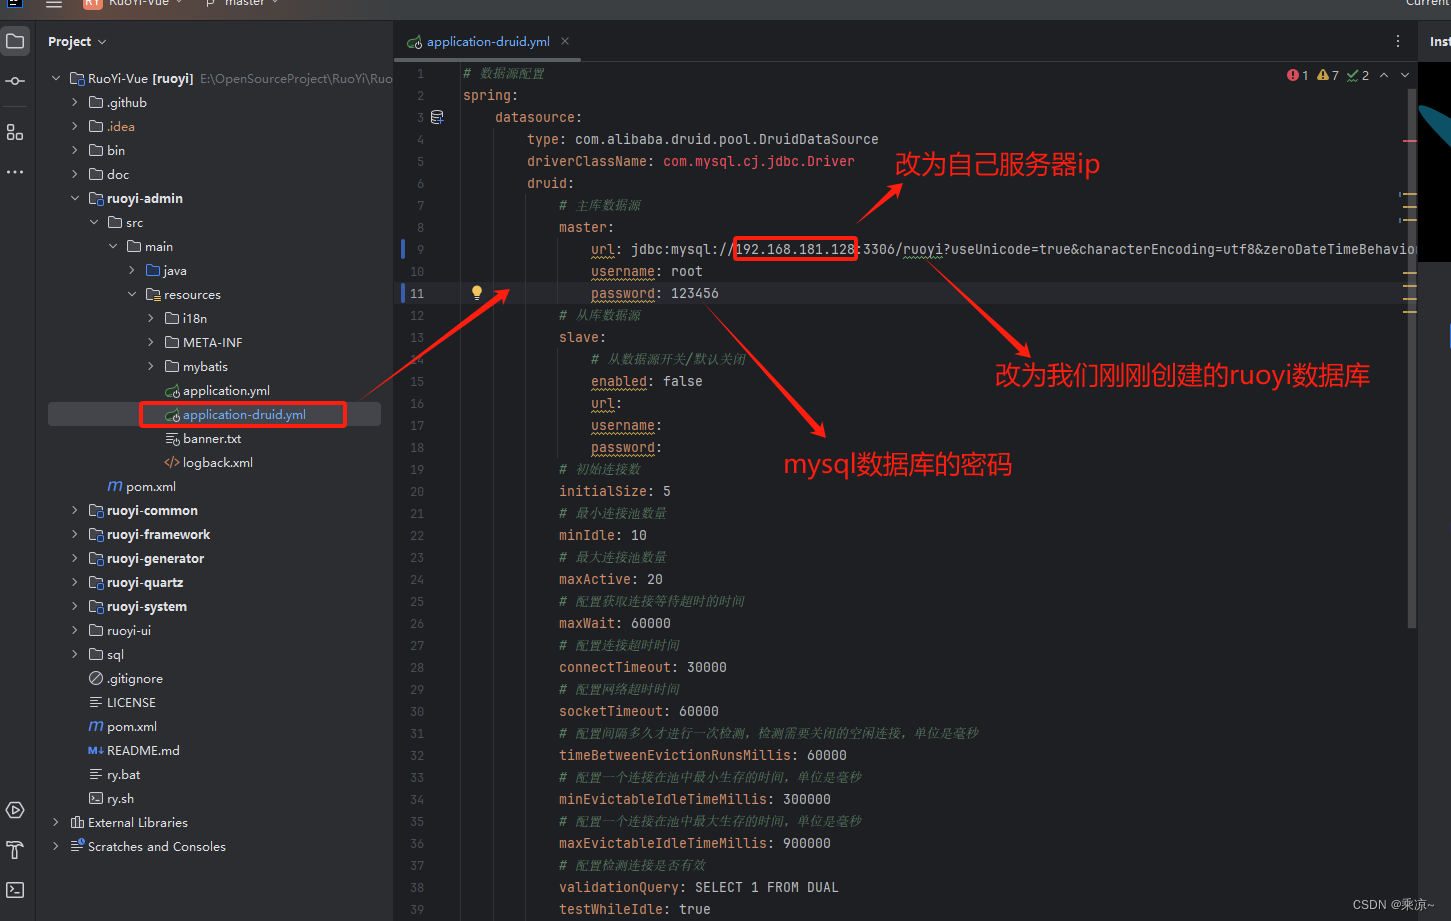Click the error count indicator
Image resolution: width=1451 pixels, height=921 pixels.
[1298, 75]
